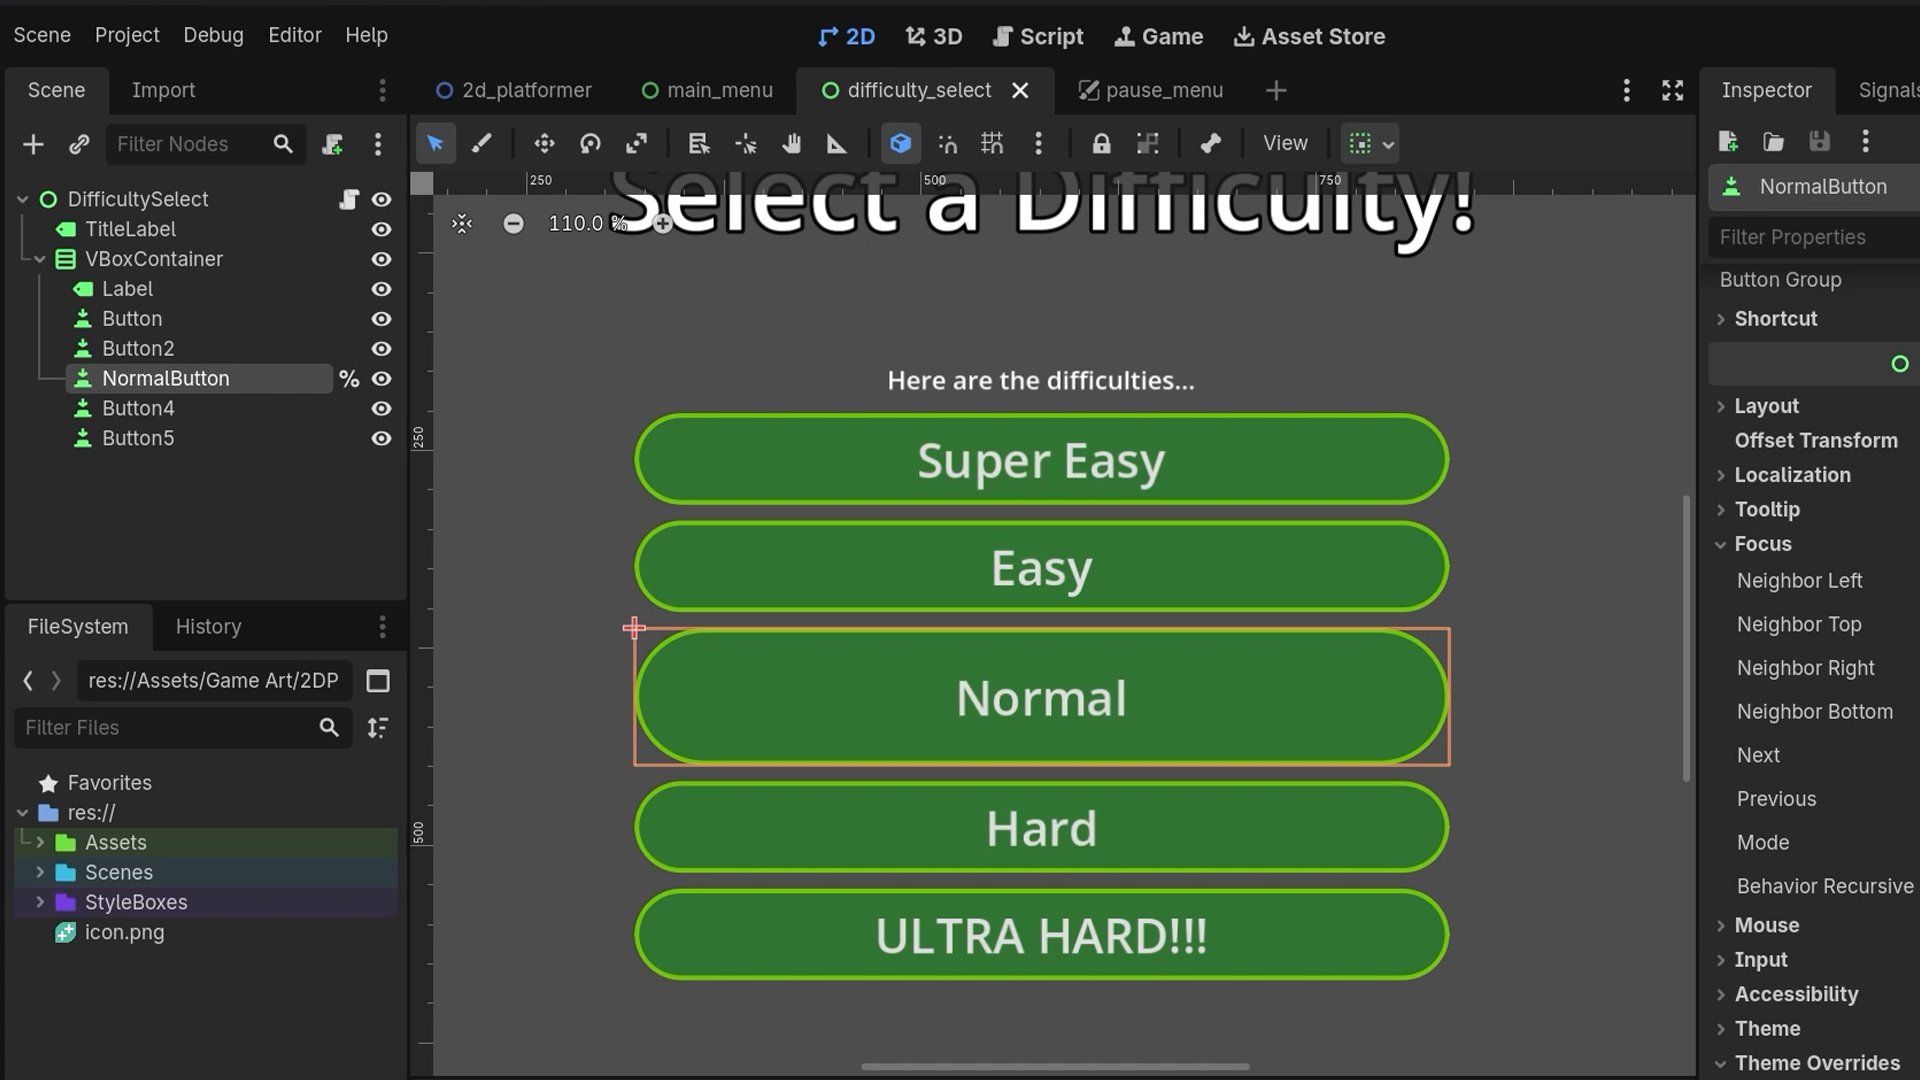1920x1080 pixels.
Task: Collapse the Focus inspector section
Action: point(1721,544)
